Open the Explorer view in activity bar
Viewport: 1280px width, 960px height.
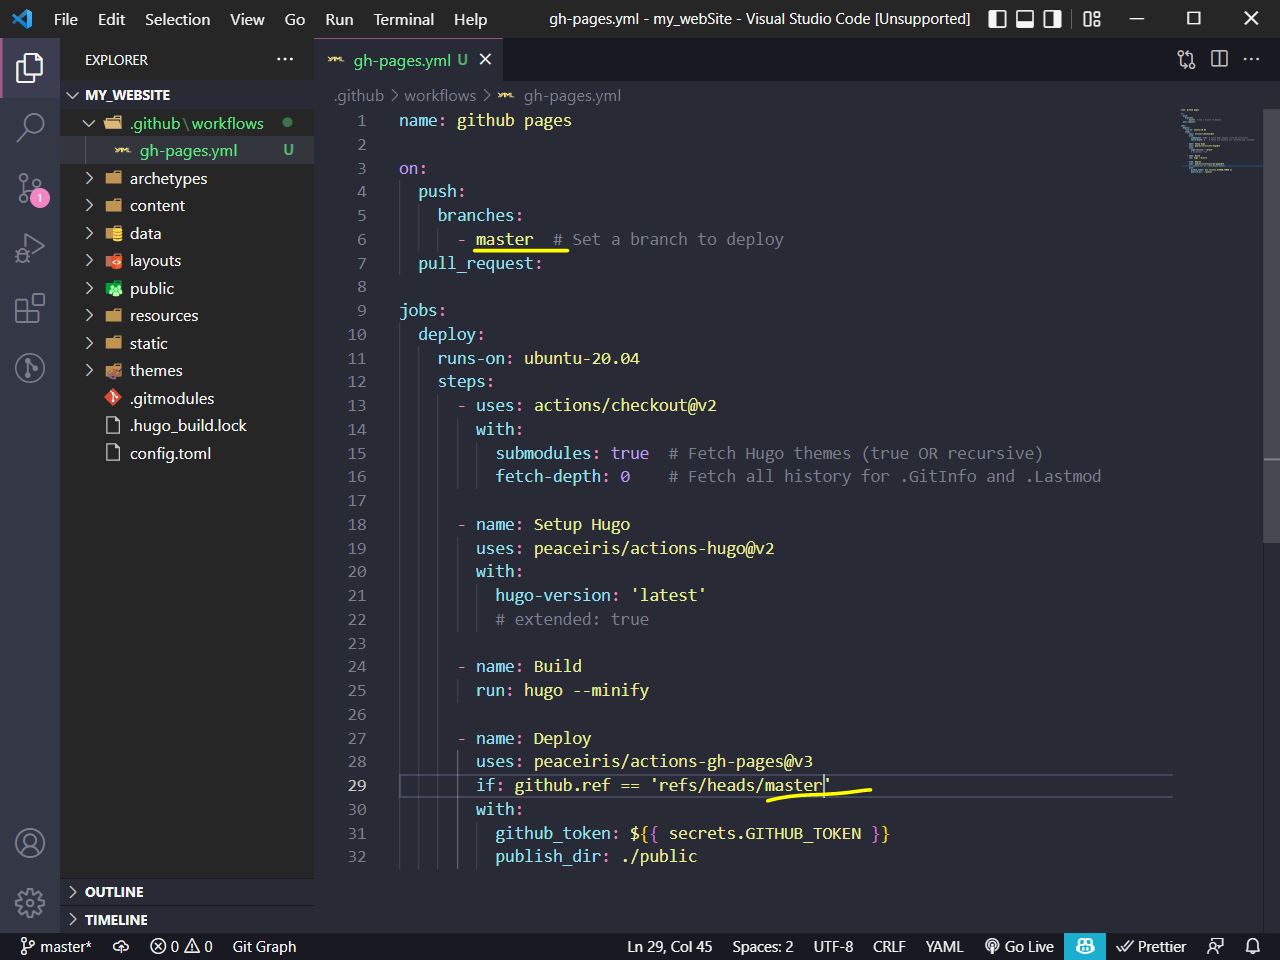(30, 68)
